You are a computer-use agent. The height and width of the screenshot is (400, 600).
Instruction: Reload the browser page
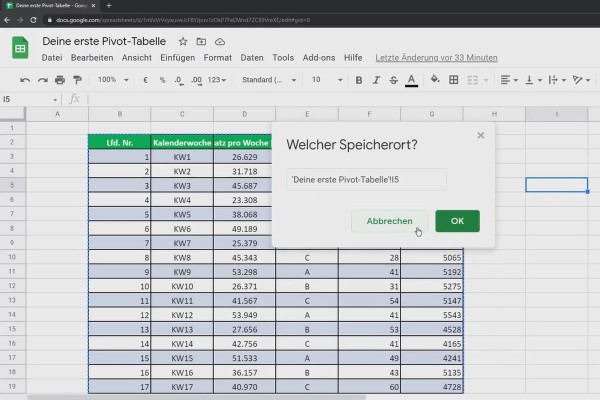(x=34, y=20)
